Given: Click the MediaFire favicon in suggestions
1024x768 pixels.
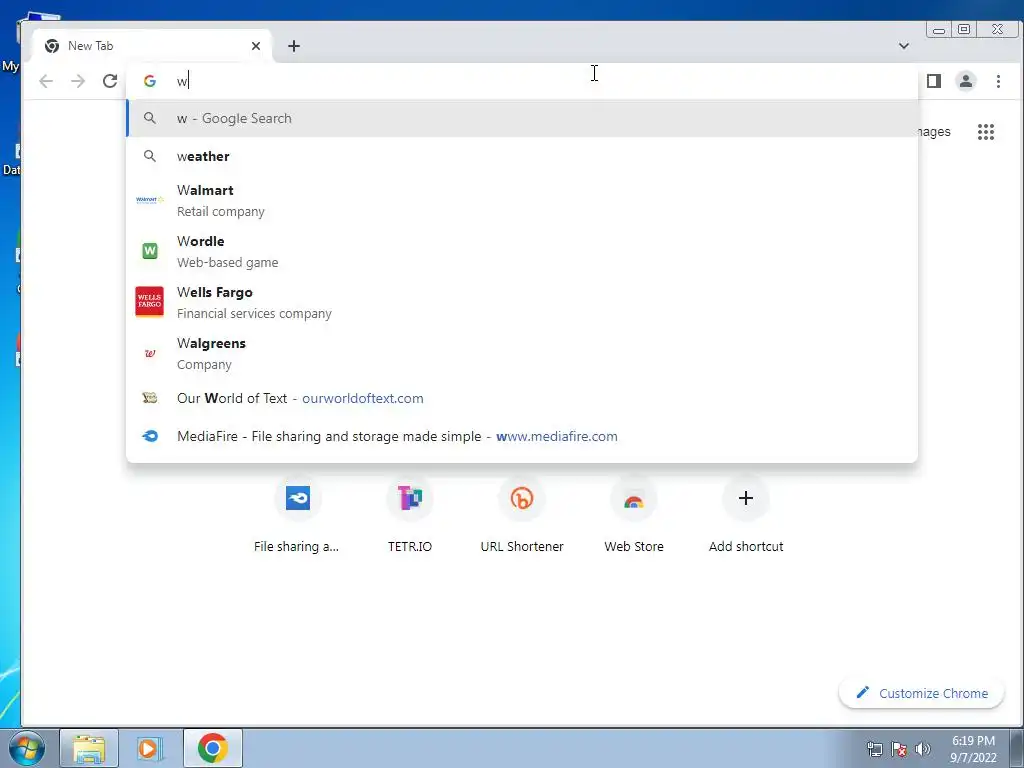Looking at the screenshot, I should coord(150,436).
